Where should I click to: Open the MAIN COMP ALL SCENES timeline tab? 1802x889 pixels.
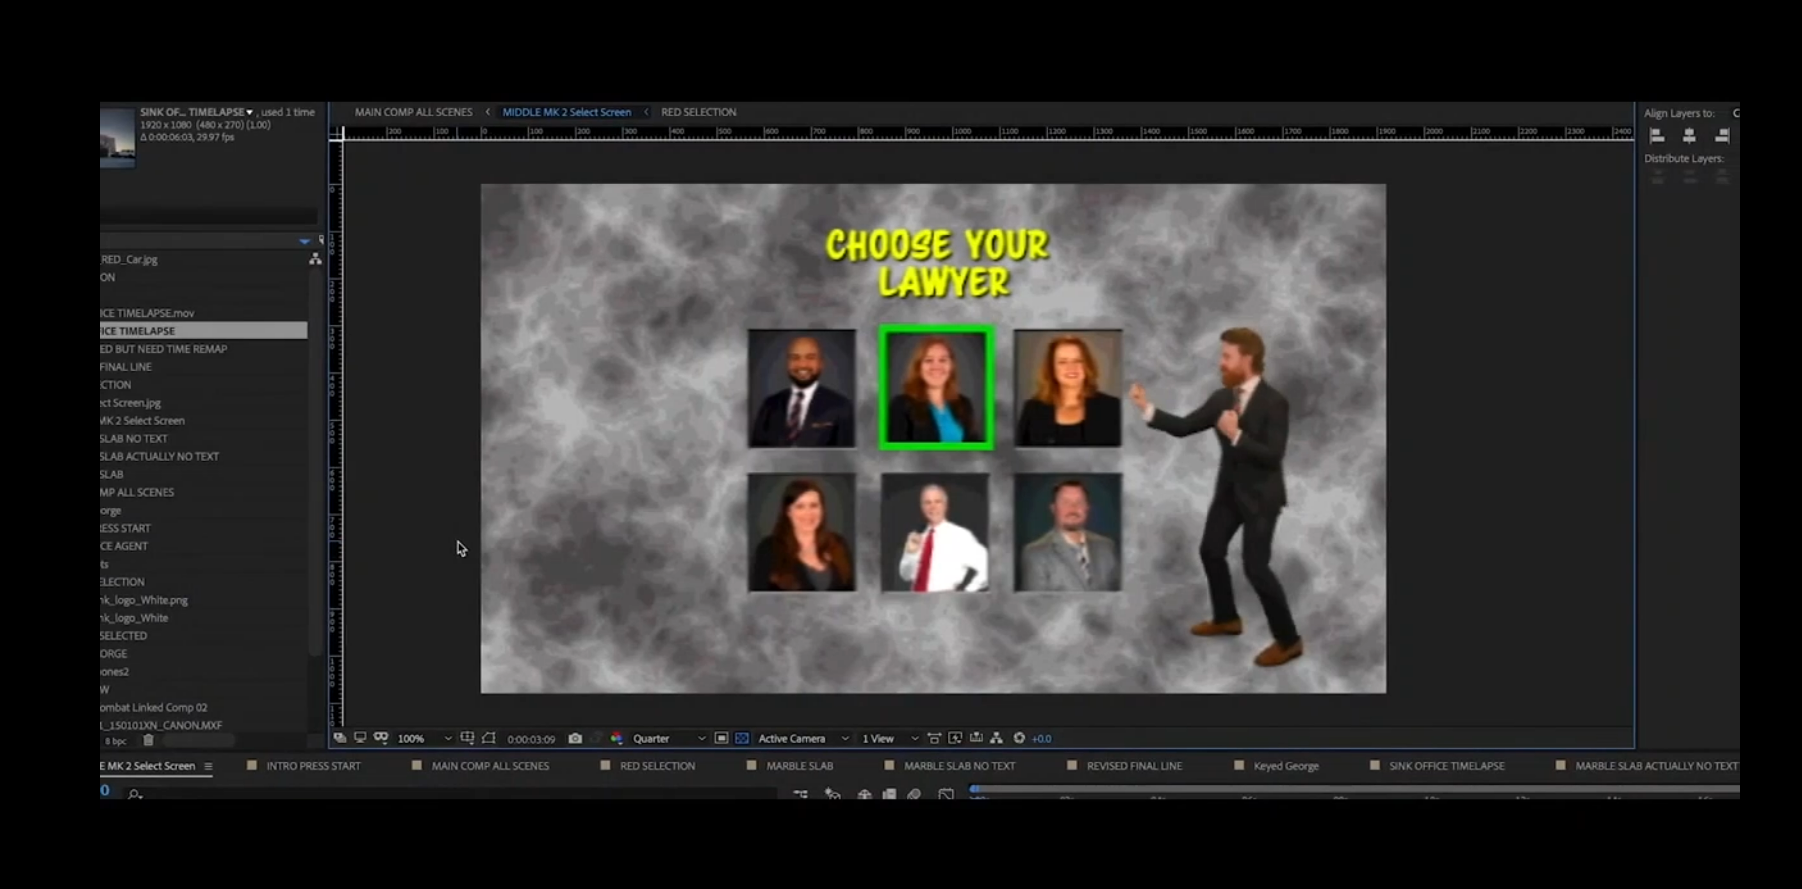pos(490,766)
